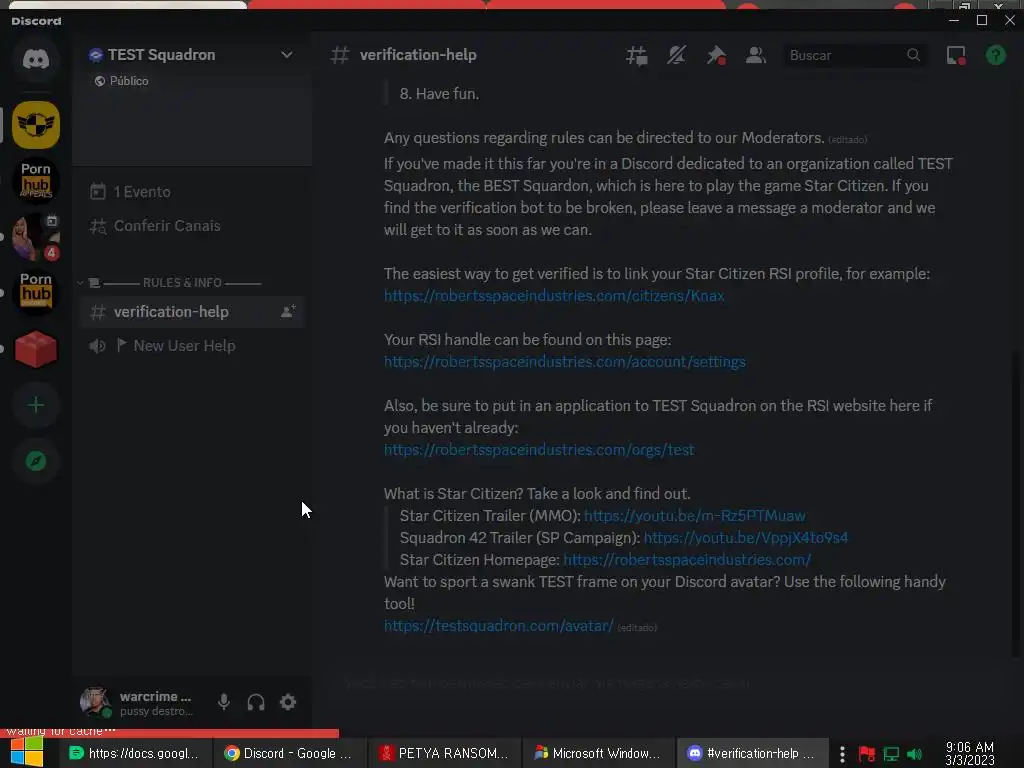Click the invite icon beside verification-help
The width and height of the screenshot is (1024, 768).
coord(288,312)
